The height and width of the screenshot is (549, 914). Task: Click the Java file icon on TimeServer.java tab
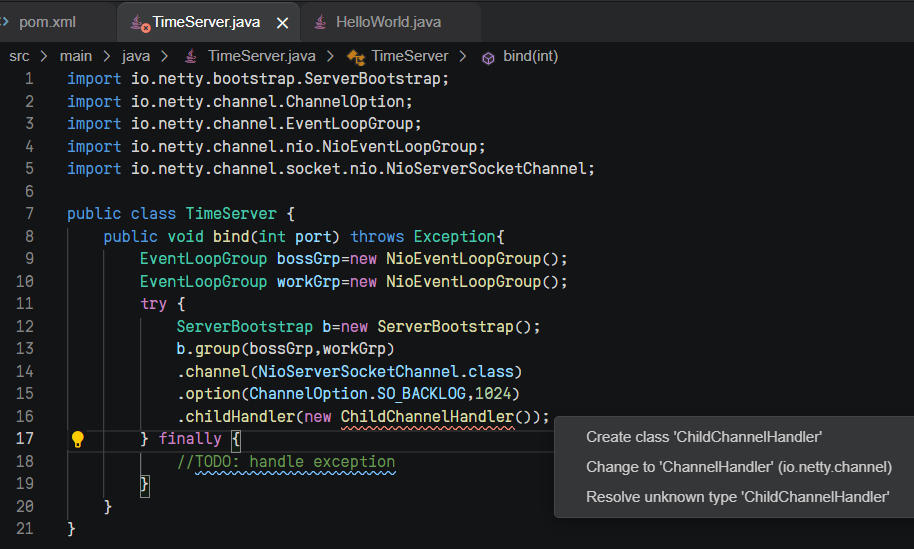tap(139, 23)
